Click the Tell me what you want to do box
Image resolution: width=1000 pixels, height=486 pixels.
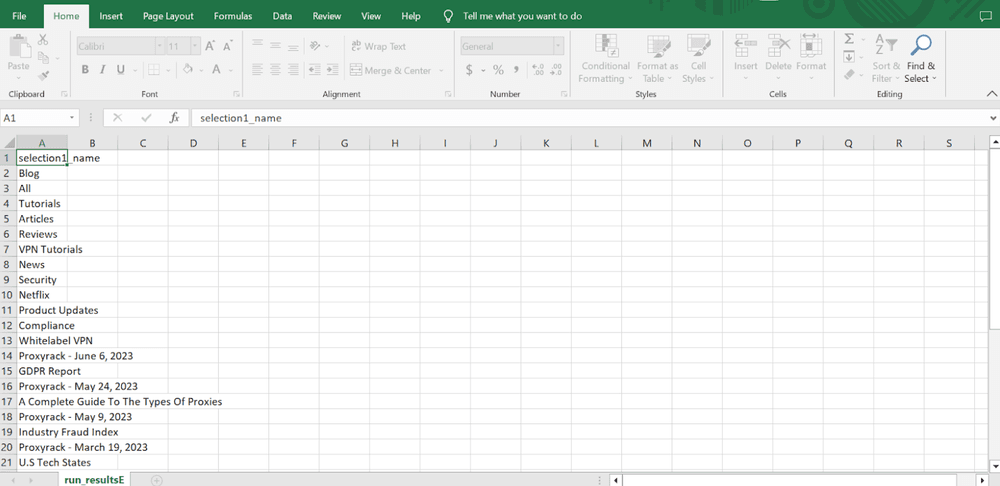tap(522, 16)
